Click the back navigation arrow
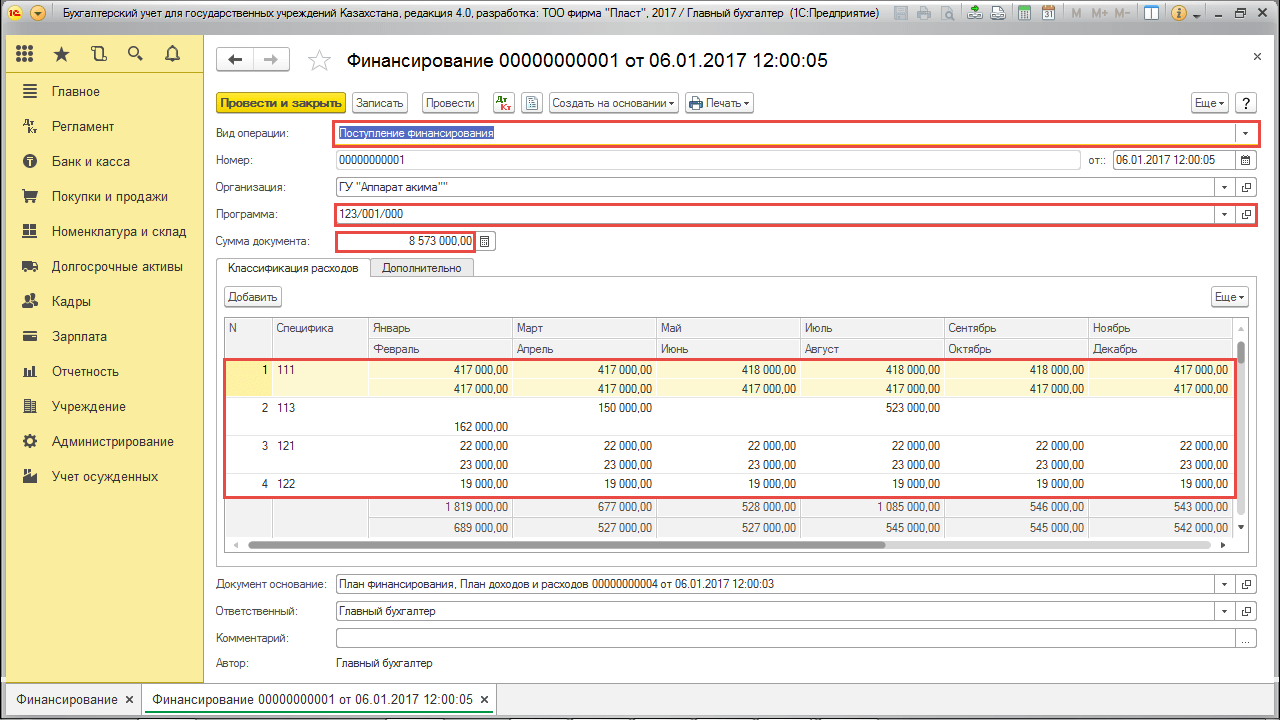Viewport: 1280px width, 720px height. click(235, 60)
